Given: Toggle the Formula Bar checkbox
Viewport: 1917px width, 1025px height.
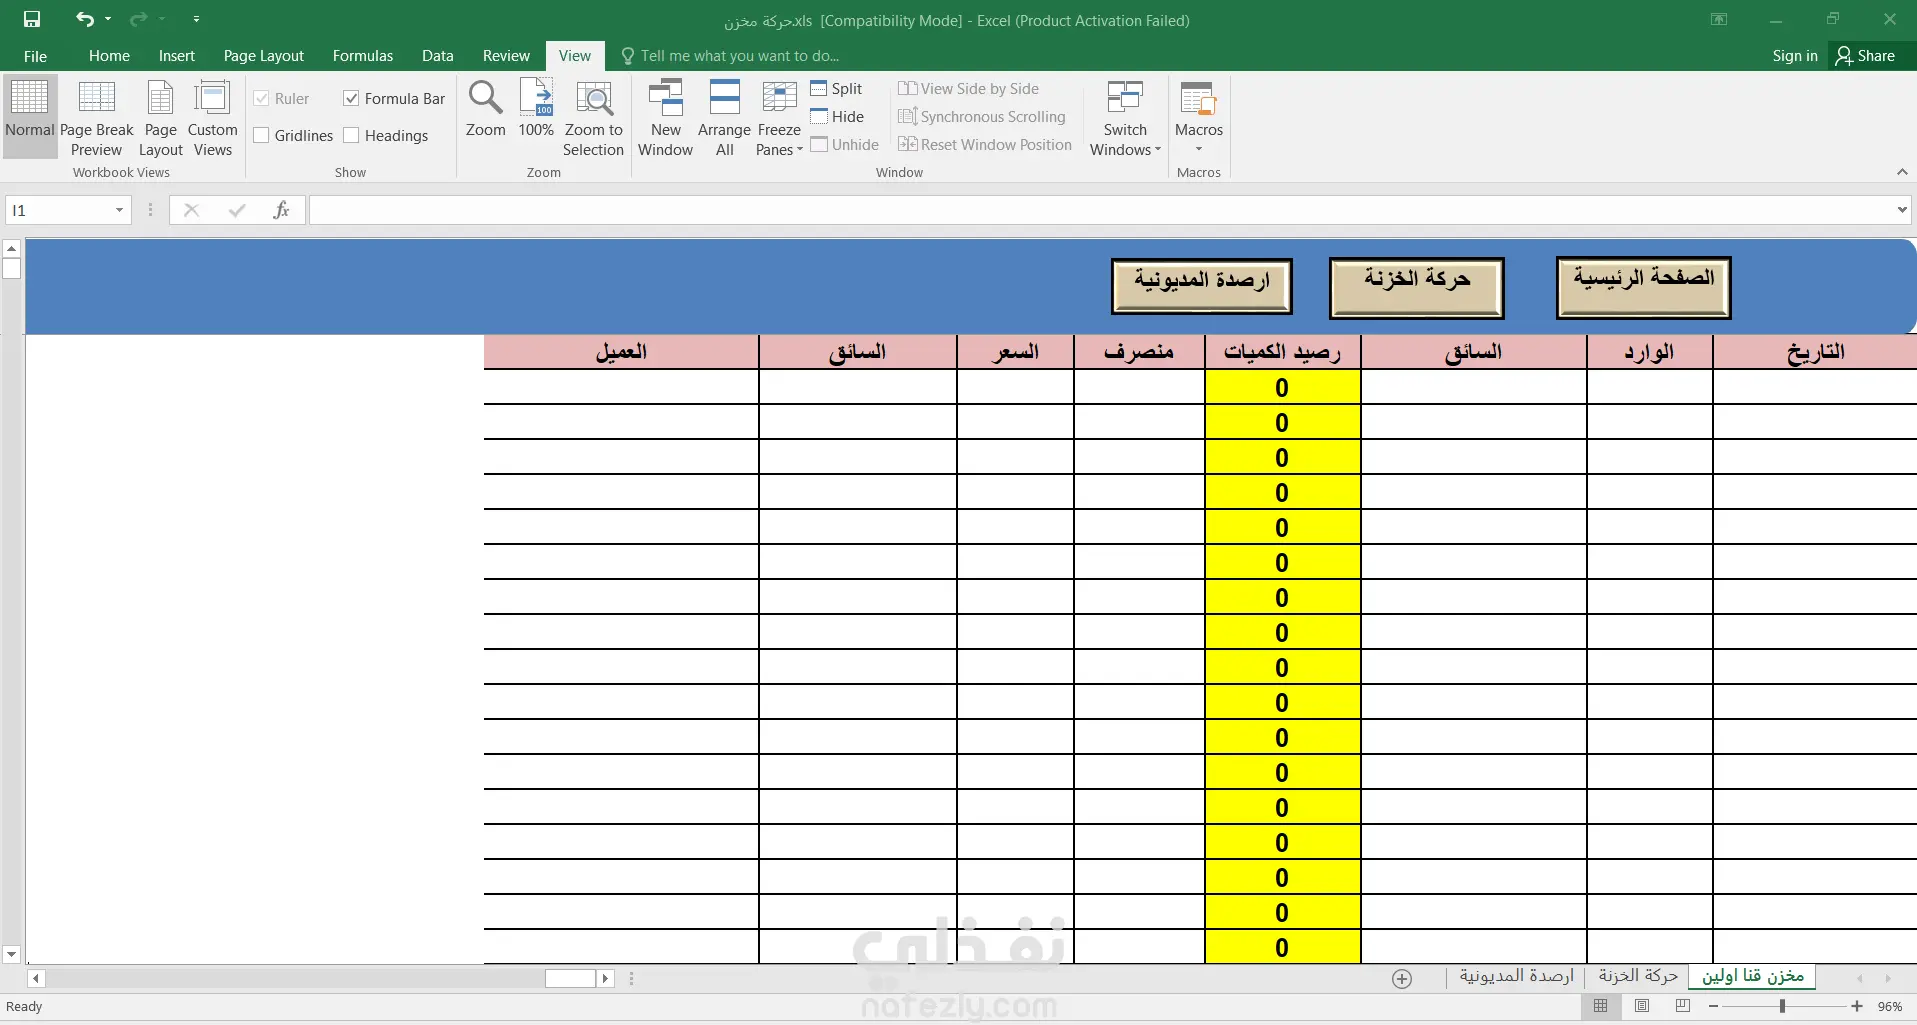Looking at the screenshot, I should pos(351,98).
